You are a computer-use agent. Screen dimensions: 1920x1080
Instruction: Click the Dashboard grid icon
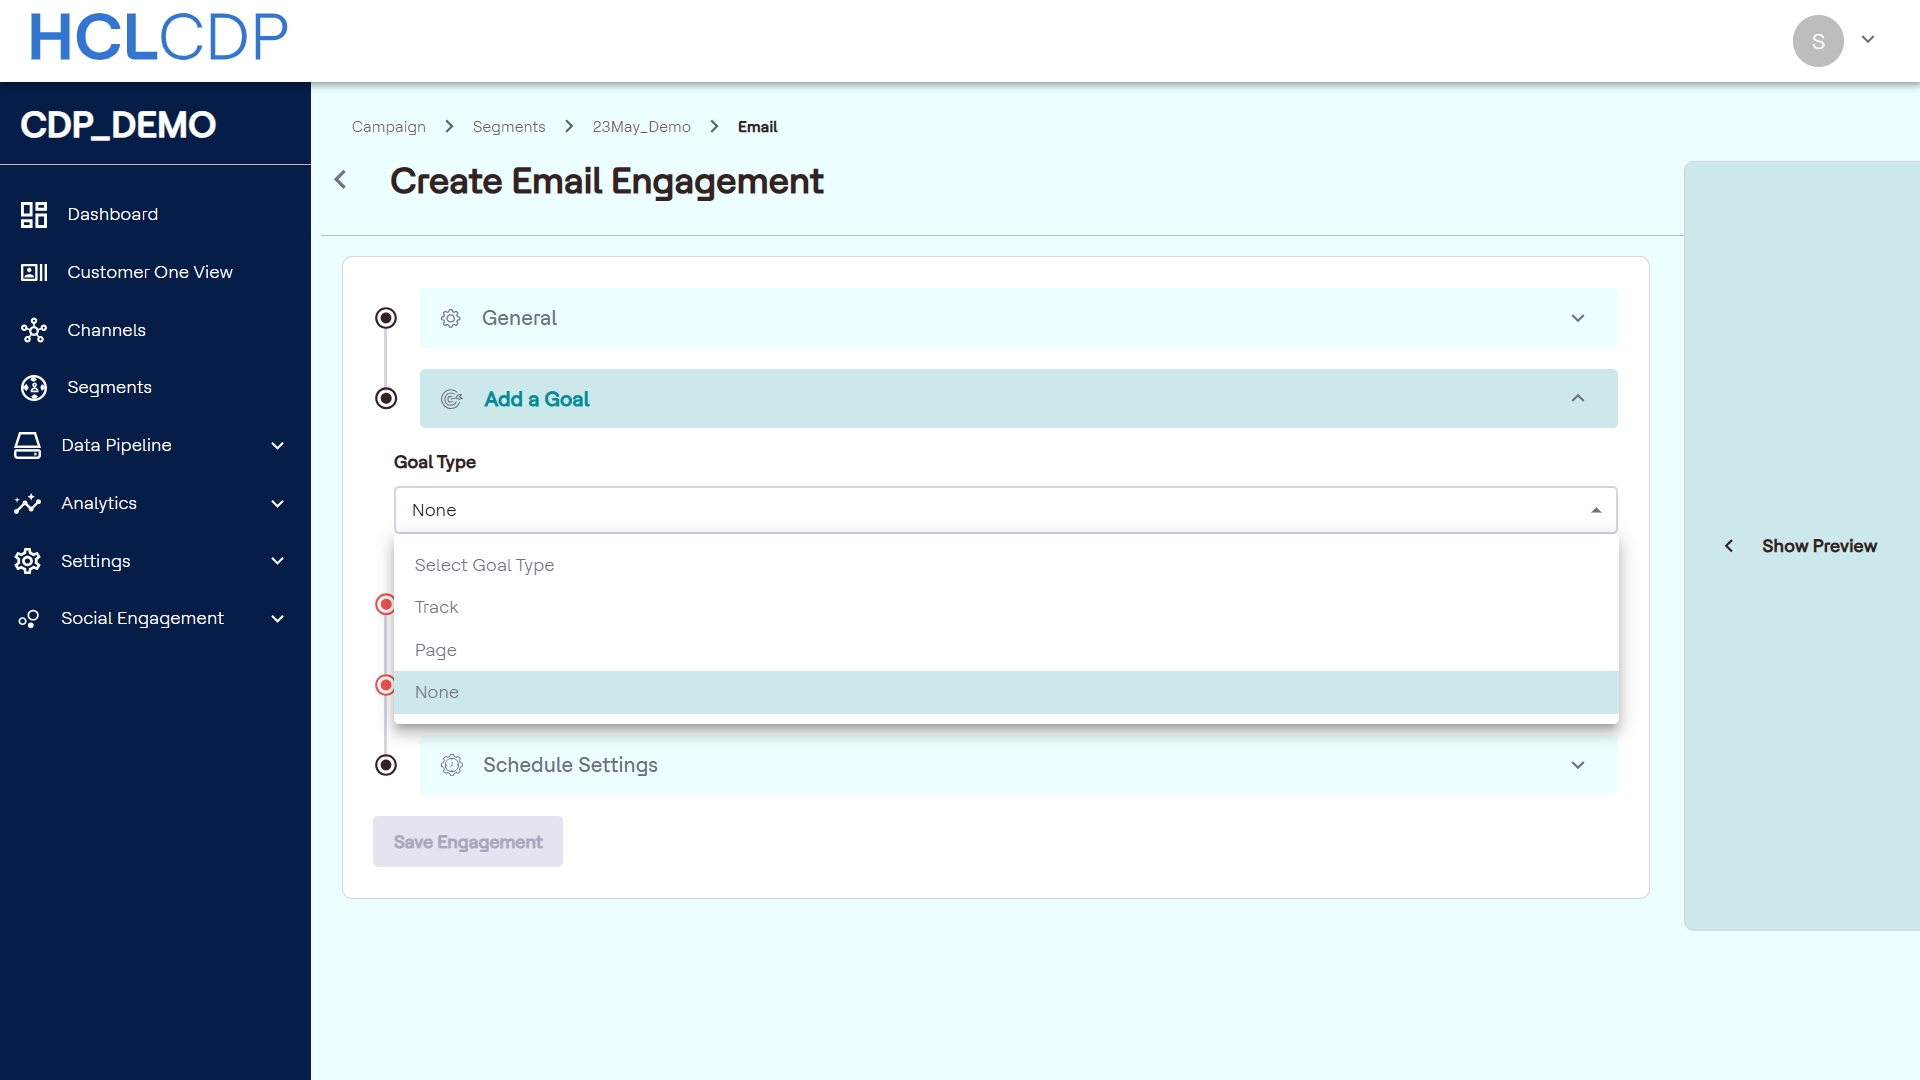click(34, 215)
